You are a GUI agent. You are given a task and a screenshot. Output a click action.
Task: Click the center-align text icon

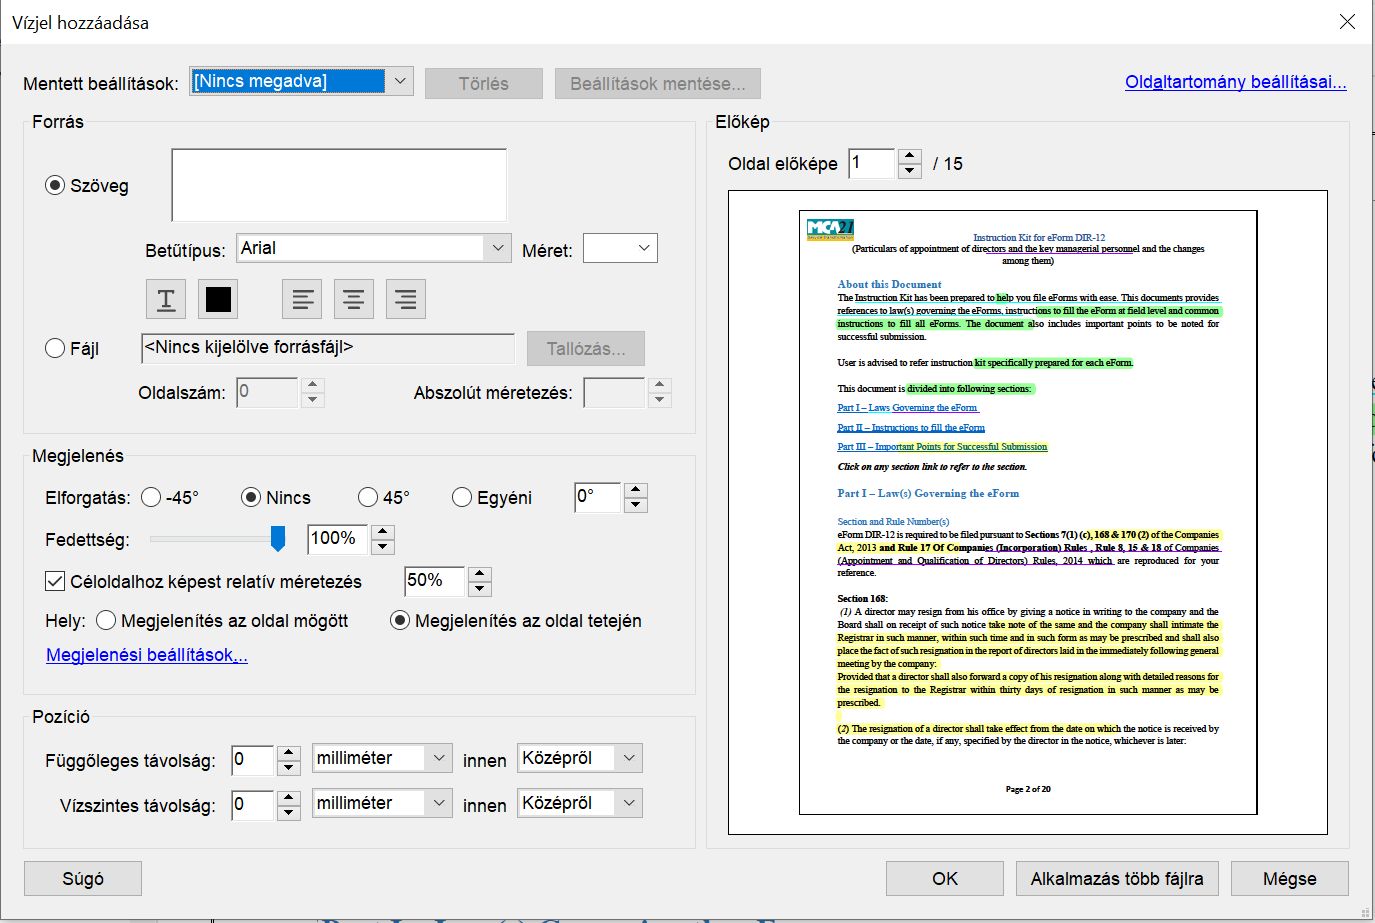click(354, 299)
